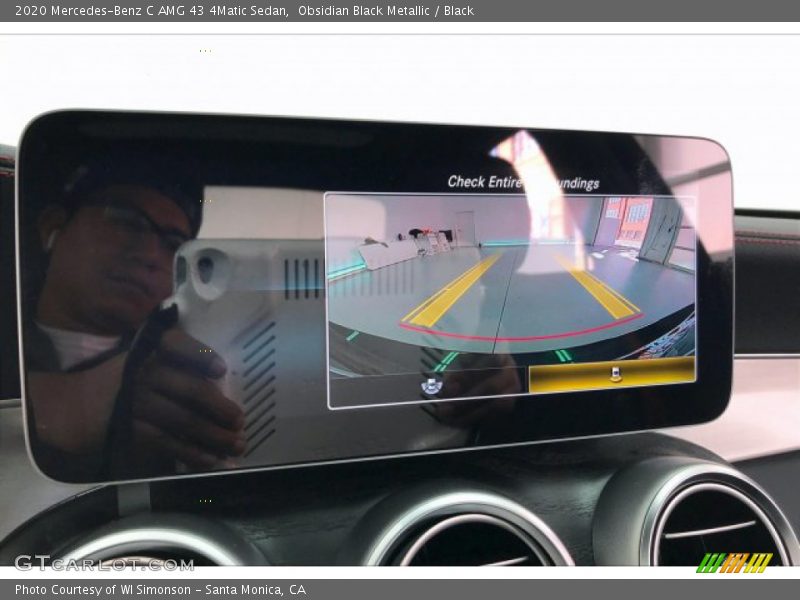Click the "Photo Courtesy of WI Simonson" credit
This screenshot has width=800, height=600.
(103, 590)
